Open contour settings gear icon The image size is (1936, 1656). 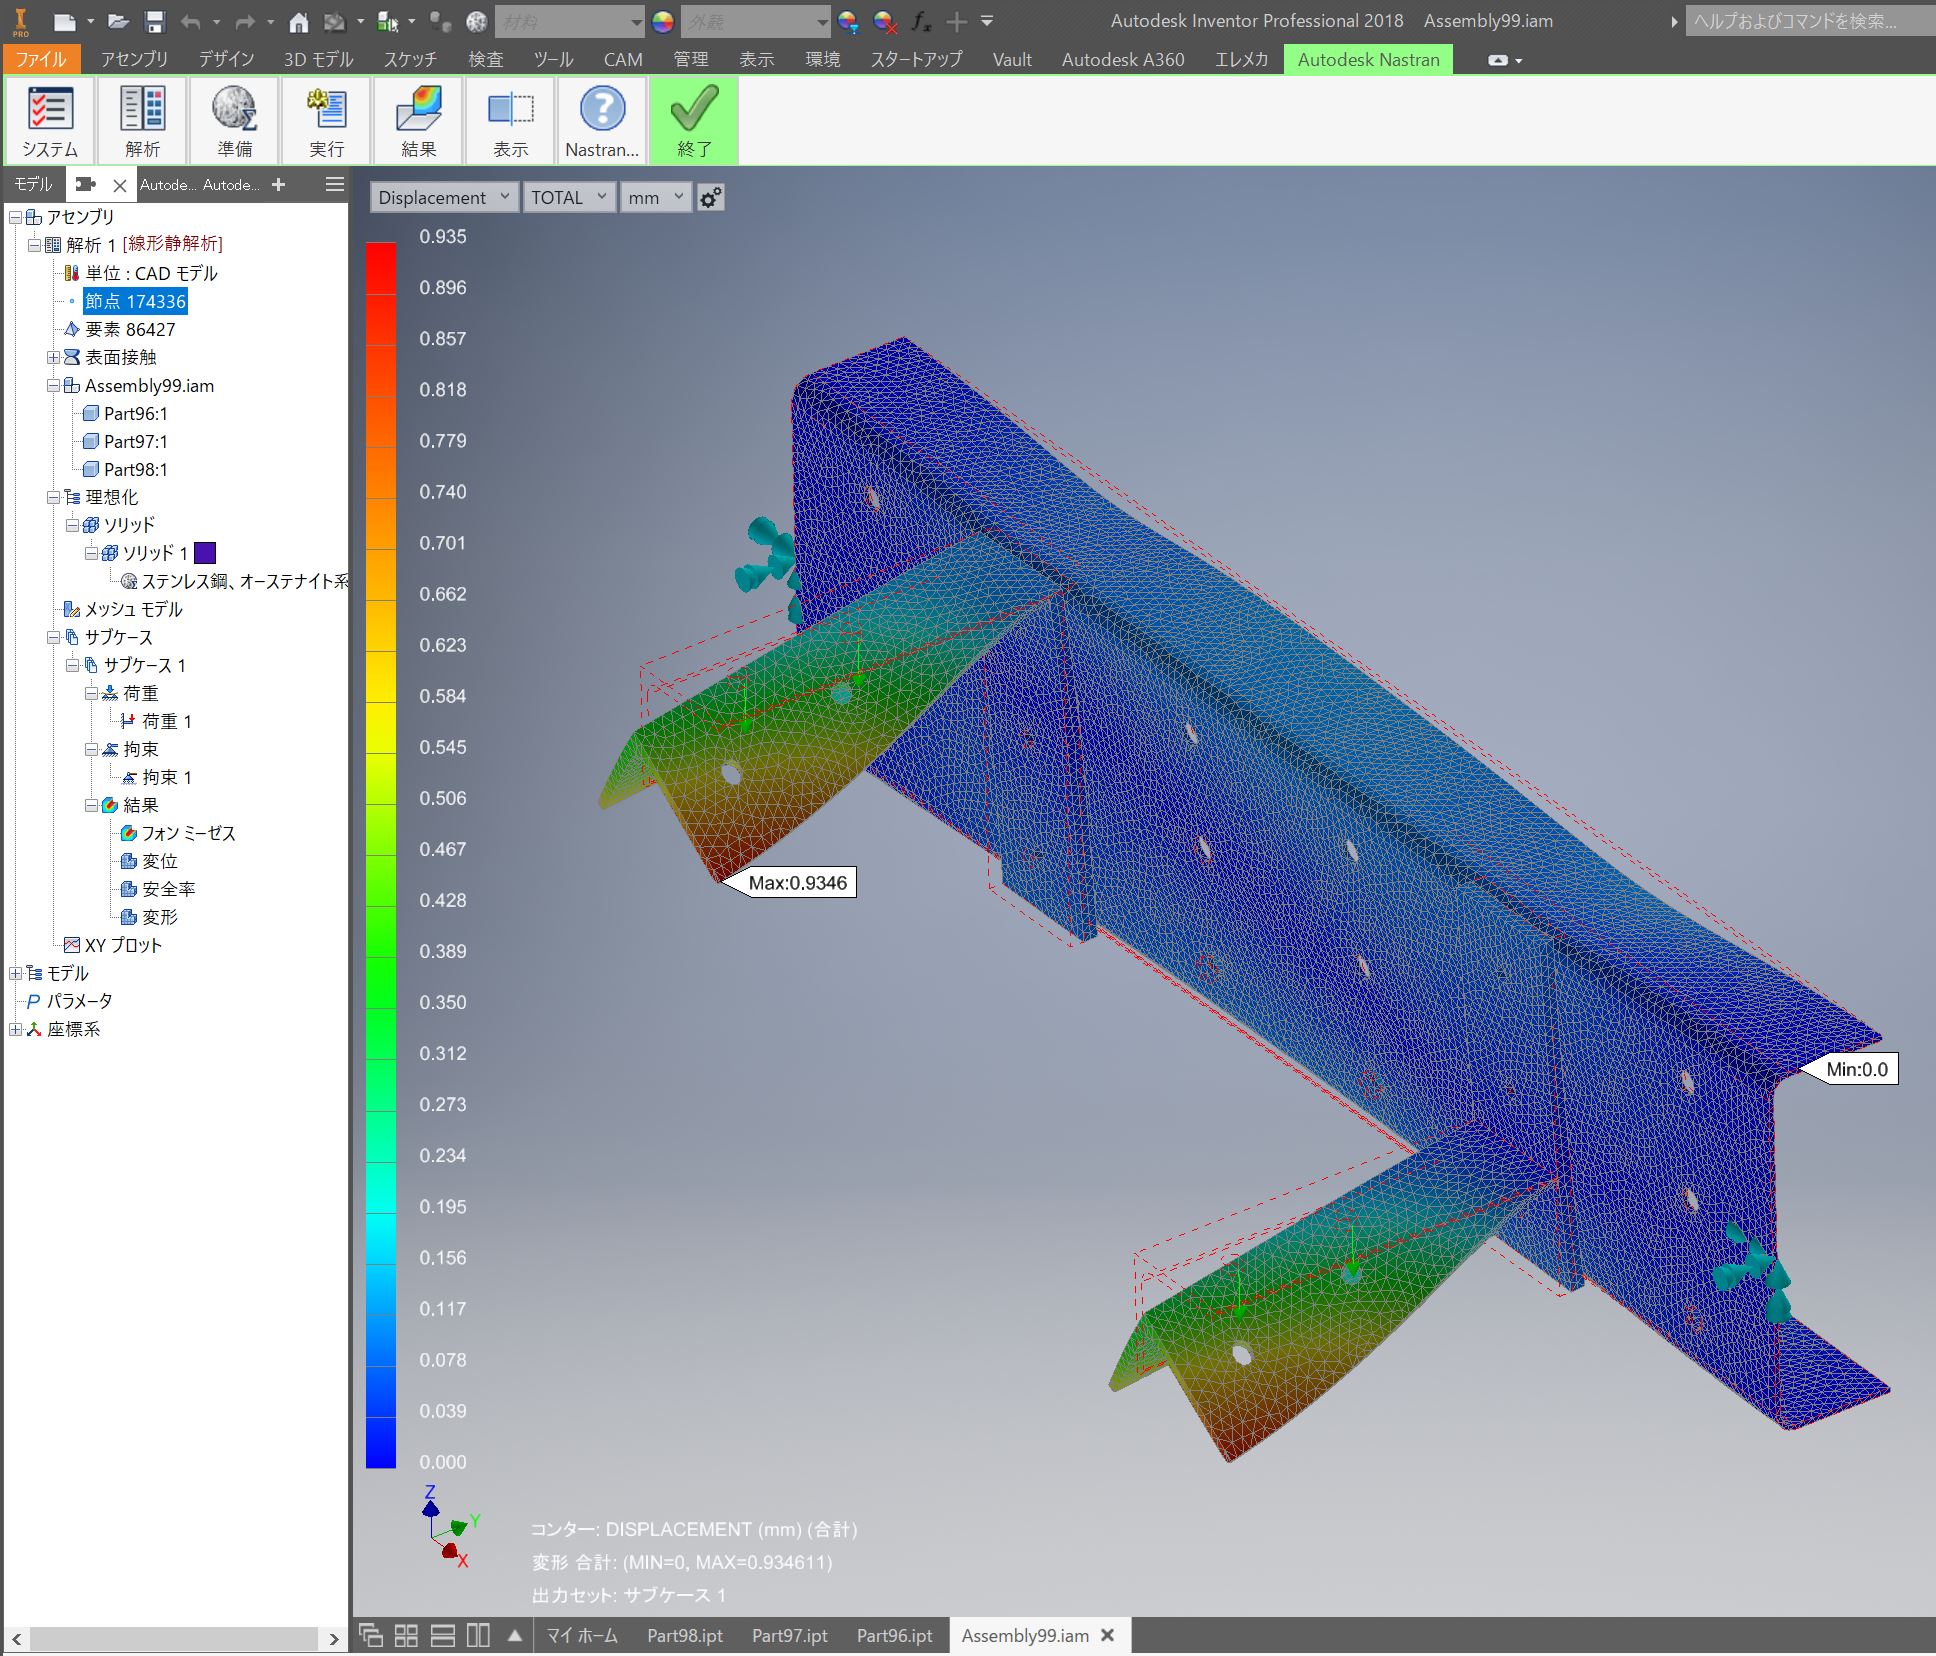[x=710, y=198]
